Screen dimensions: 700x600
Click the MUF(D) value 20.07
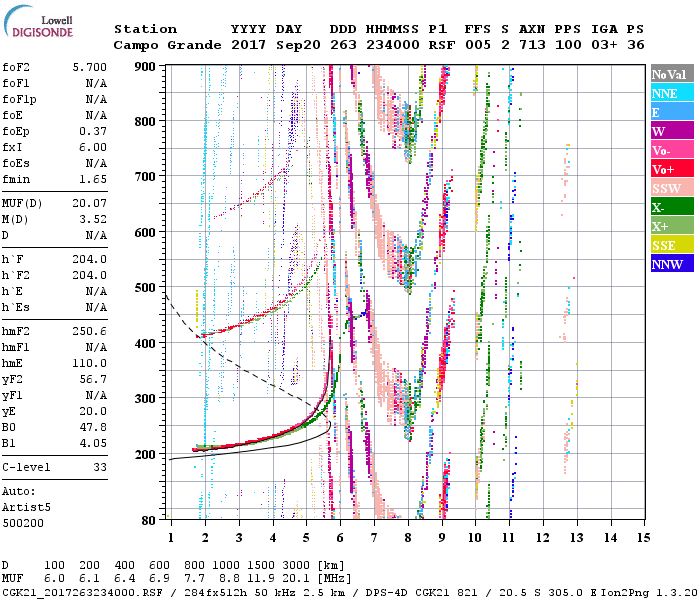tap(90, 204)
